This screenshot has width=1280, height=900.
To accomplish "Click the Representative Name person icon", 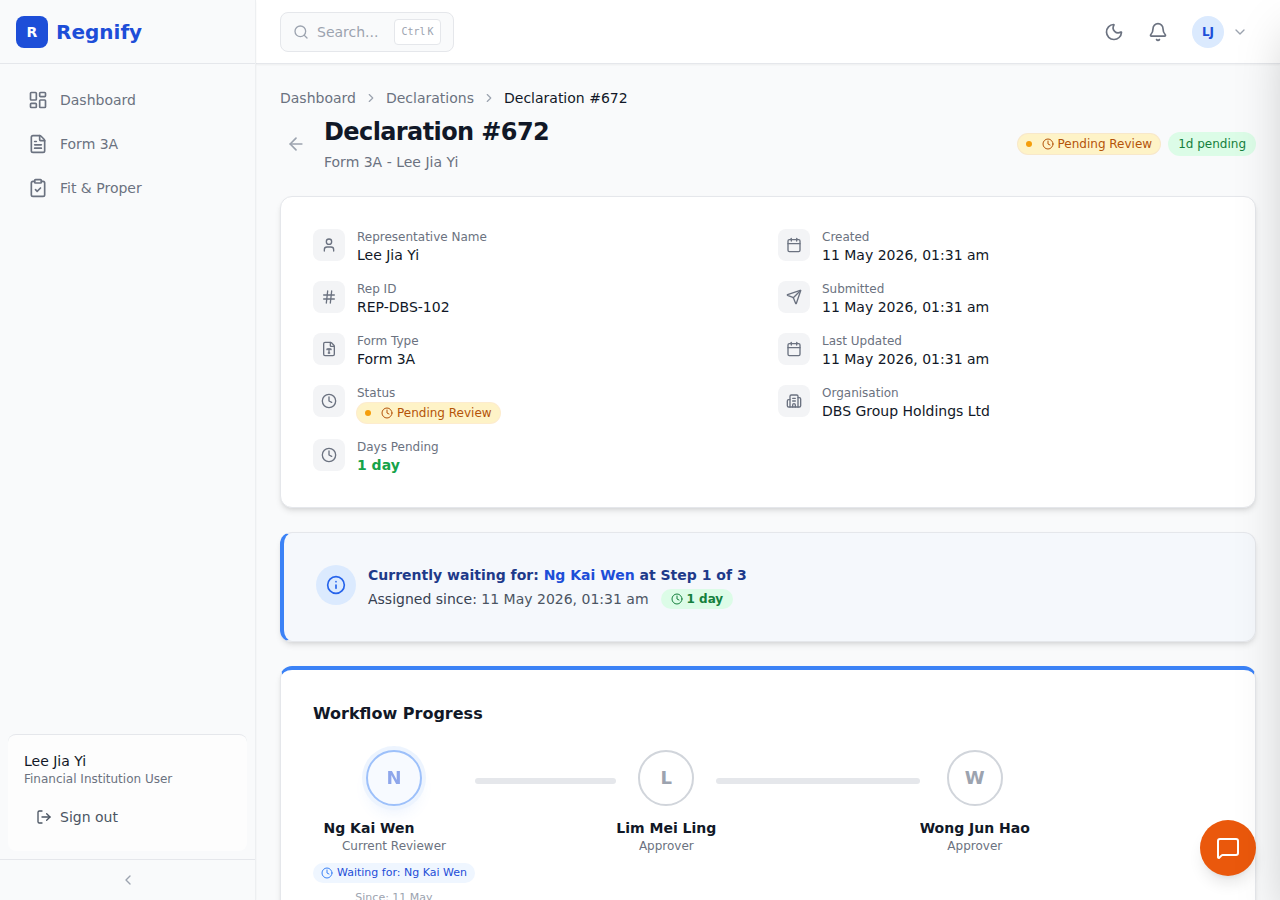I will coord(329,245).
